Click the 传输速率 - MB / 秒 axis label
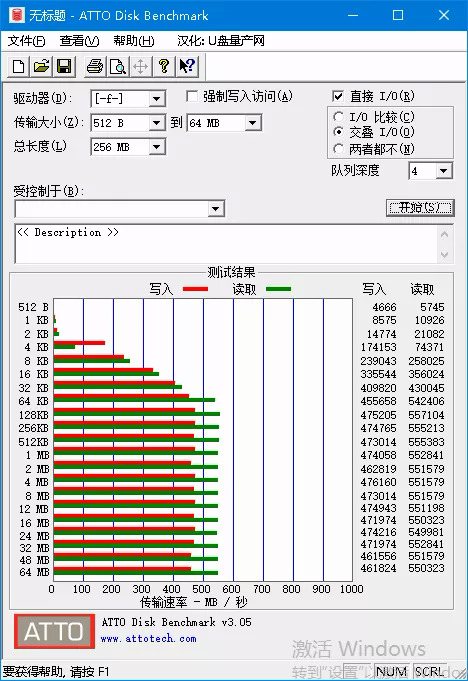This screenshot has width=468, height=681. pyautogui.click(x=194, y=602)
